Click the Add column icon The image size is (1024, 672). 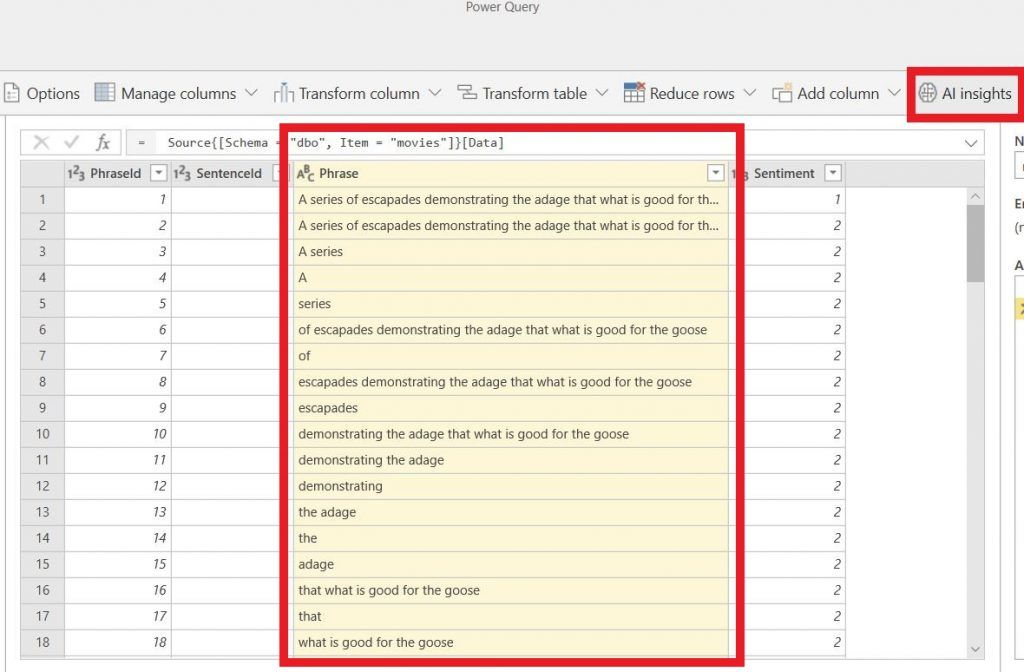point(782,92)
